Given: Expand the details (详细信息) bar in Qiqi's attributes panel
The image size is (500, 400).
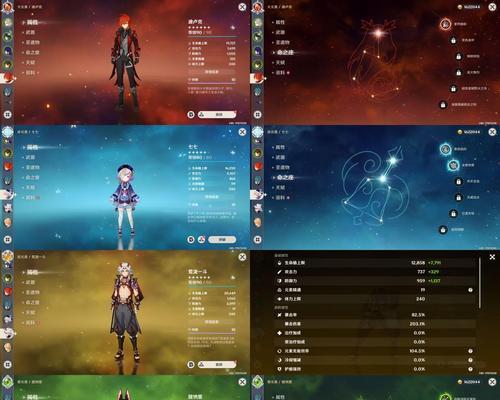Looking at the screenshot, I should pos(212,197).
